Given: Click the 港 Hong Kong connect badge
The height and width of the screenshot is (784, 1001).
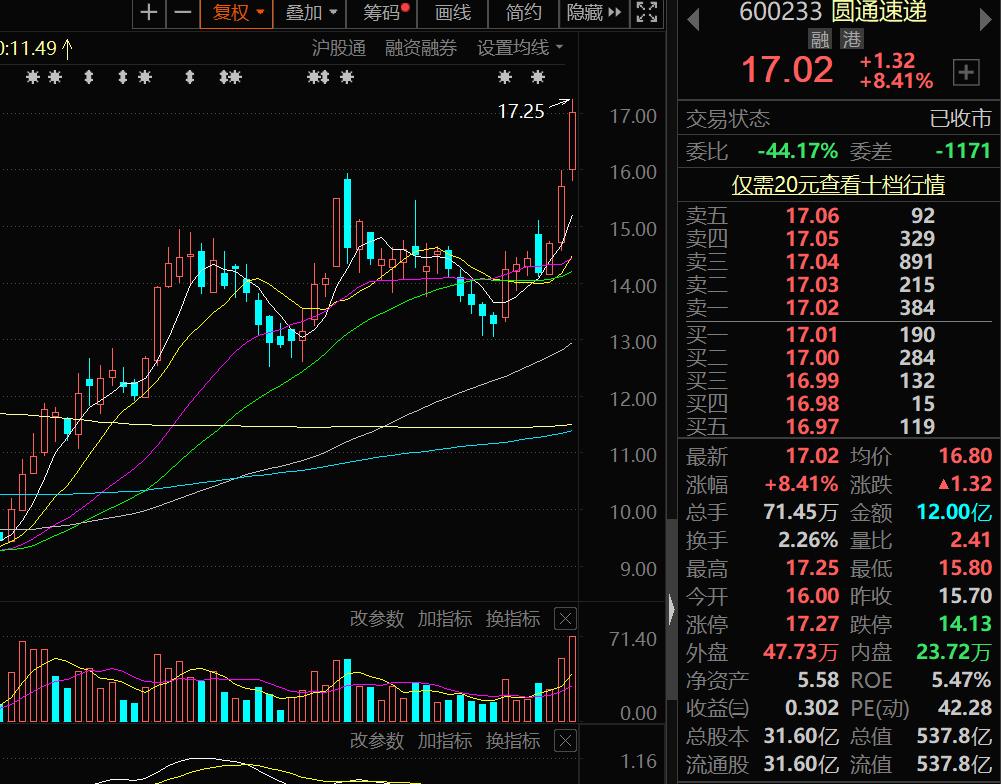Looking at the screenshot, I should coord(852,39).
